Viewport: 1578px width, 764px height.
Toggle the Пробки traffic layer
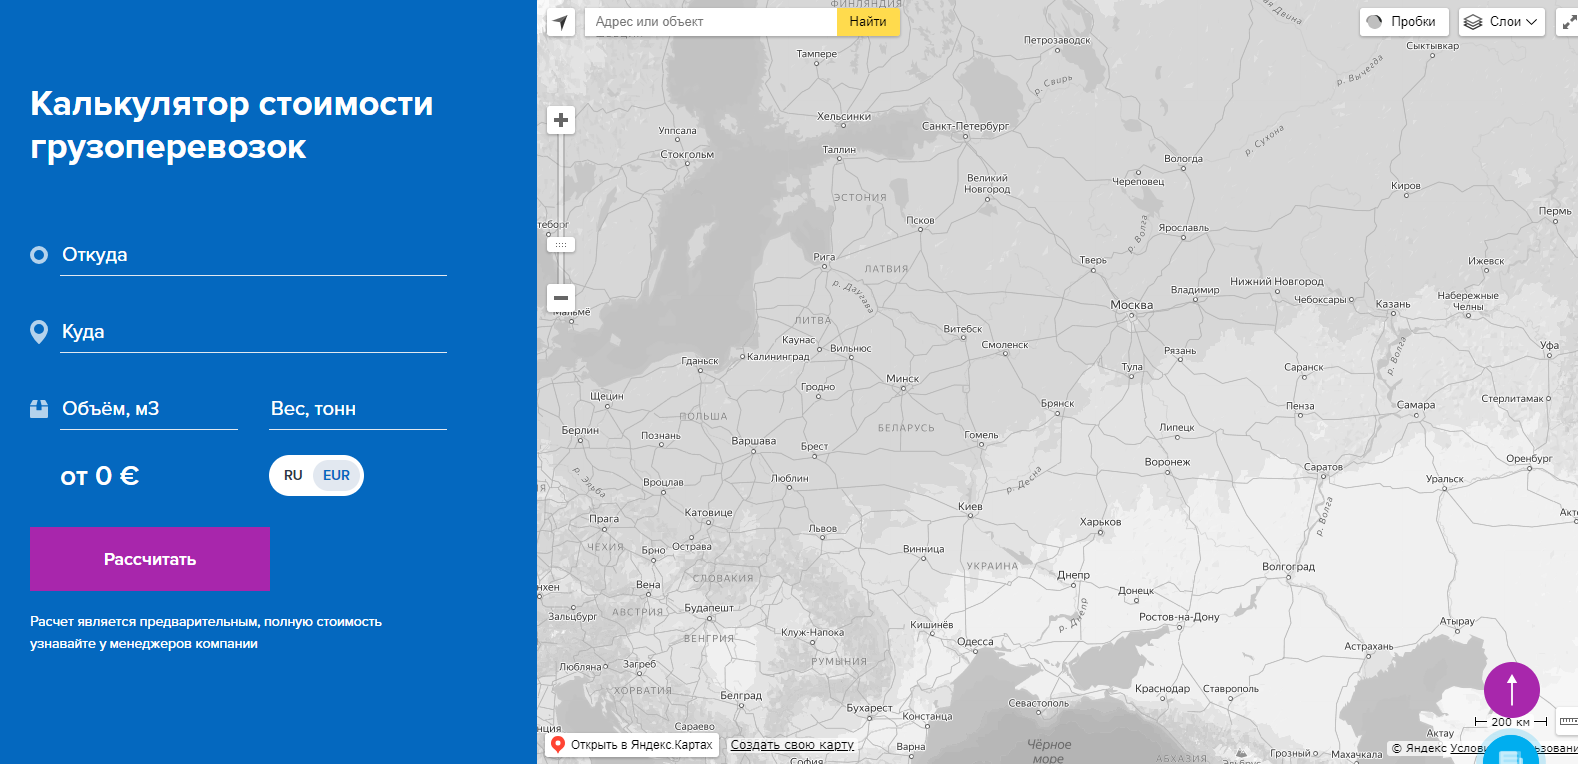tap(1403, 22)
